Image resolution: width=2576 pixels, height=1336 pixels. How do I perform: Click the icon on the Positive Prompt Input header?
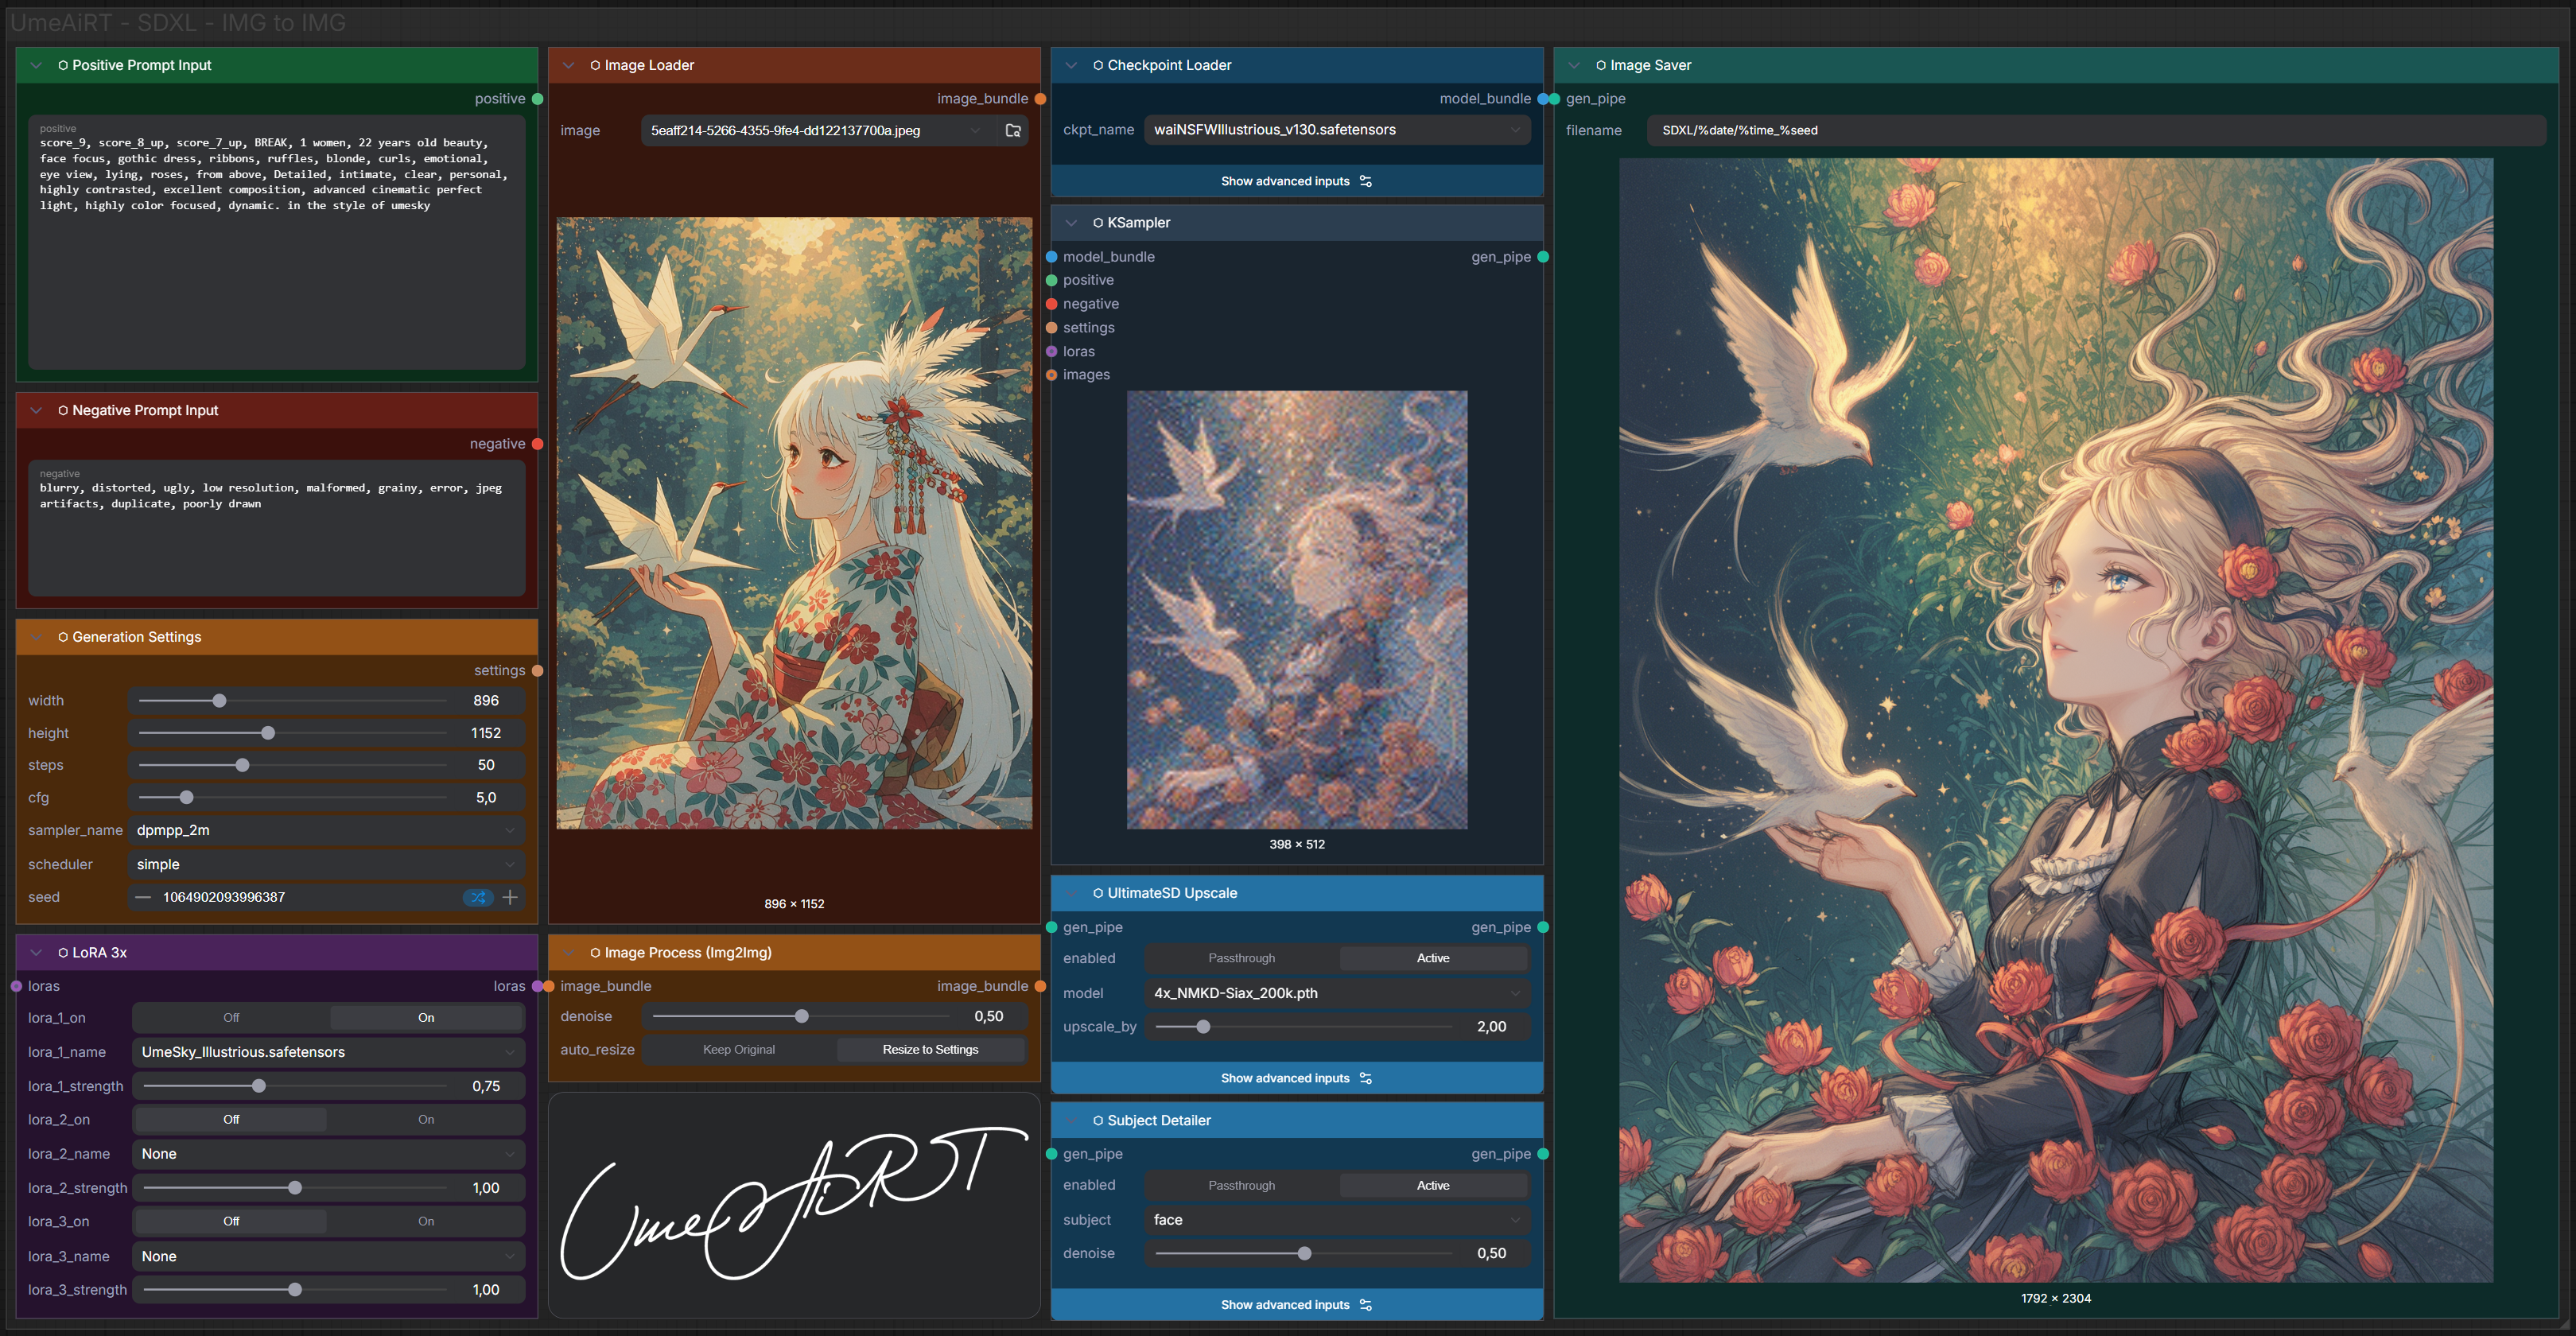(x=63, y=64)
